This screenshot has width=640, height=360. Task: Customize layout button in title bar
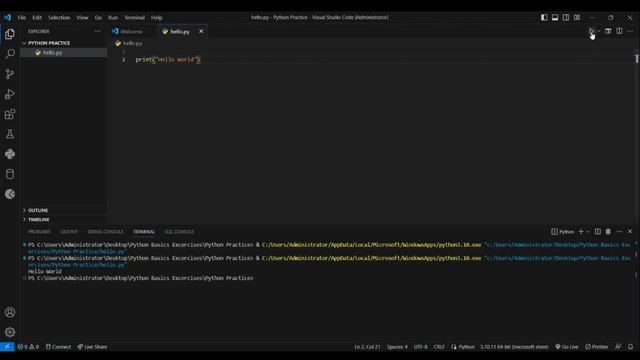pyautogui.click(x=577, y=18)
